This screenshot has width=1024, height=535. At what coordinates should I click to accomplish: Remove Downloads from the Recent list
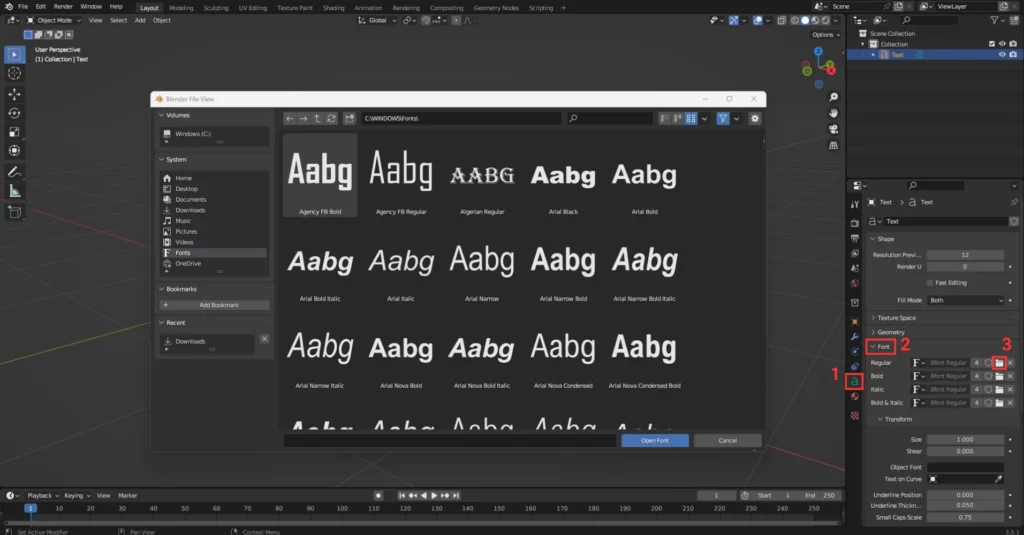coord(264,338)
